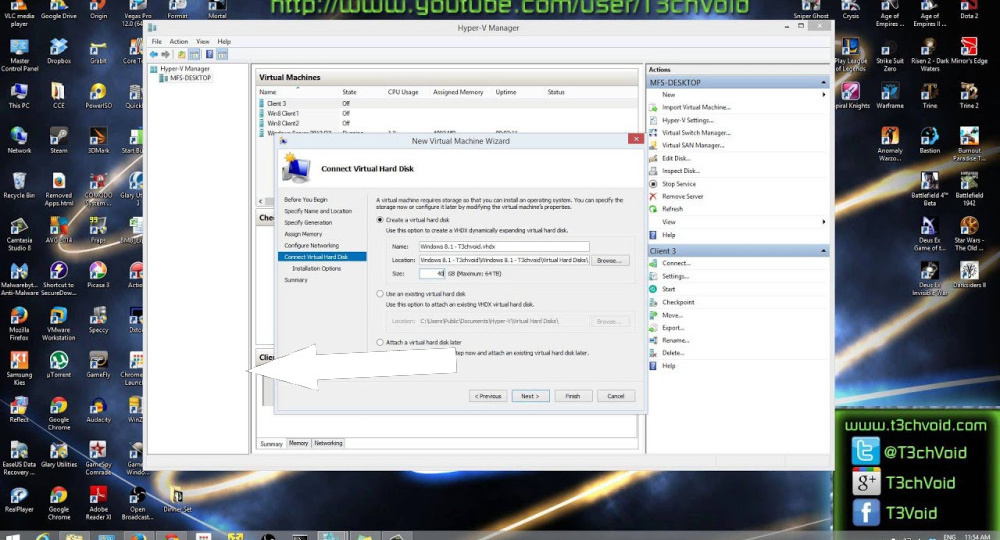Screen dimensions: 1000x540
Task: Open Hyper-V Settings action
Action: 688,120
